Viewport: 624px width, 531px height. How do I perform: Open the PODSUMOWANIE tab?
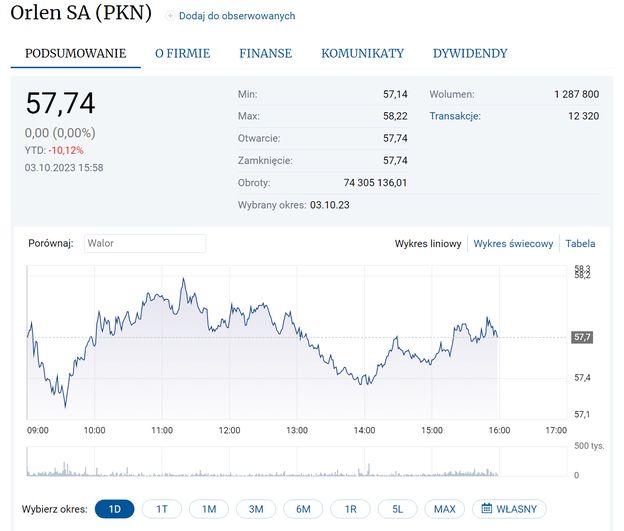click(x=76, y=54)
